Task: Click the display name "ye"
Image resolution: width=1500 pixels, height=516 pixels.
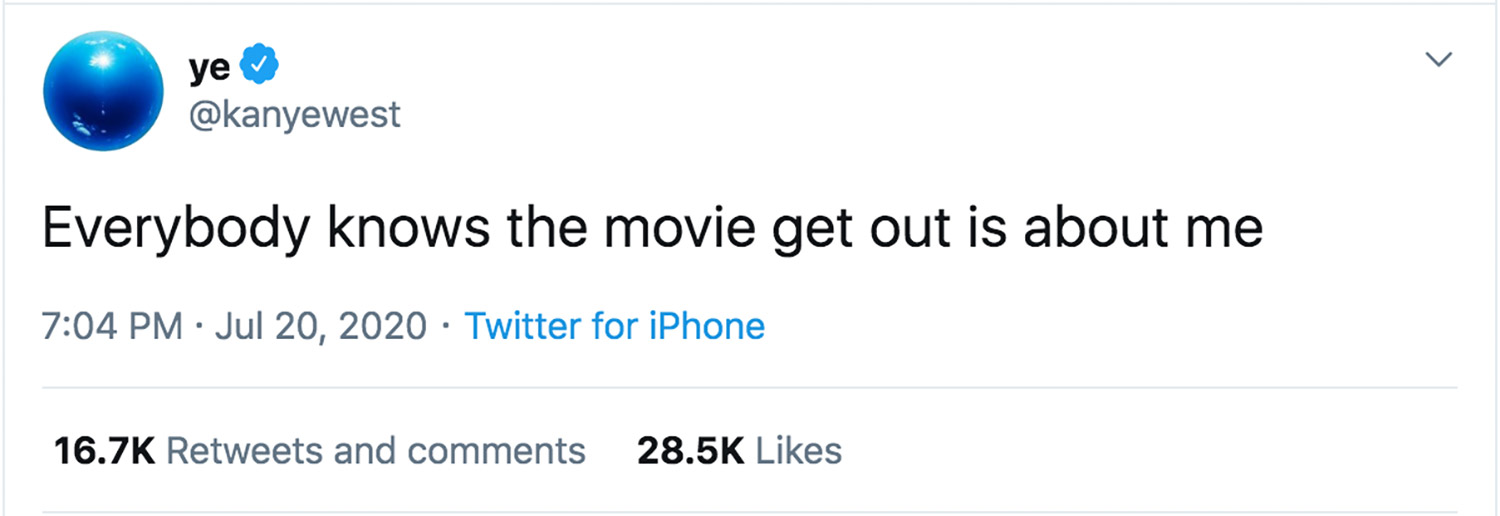Action: [x=209, y=68]
